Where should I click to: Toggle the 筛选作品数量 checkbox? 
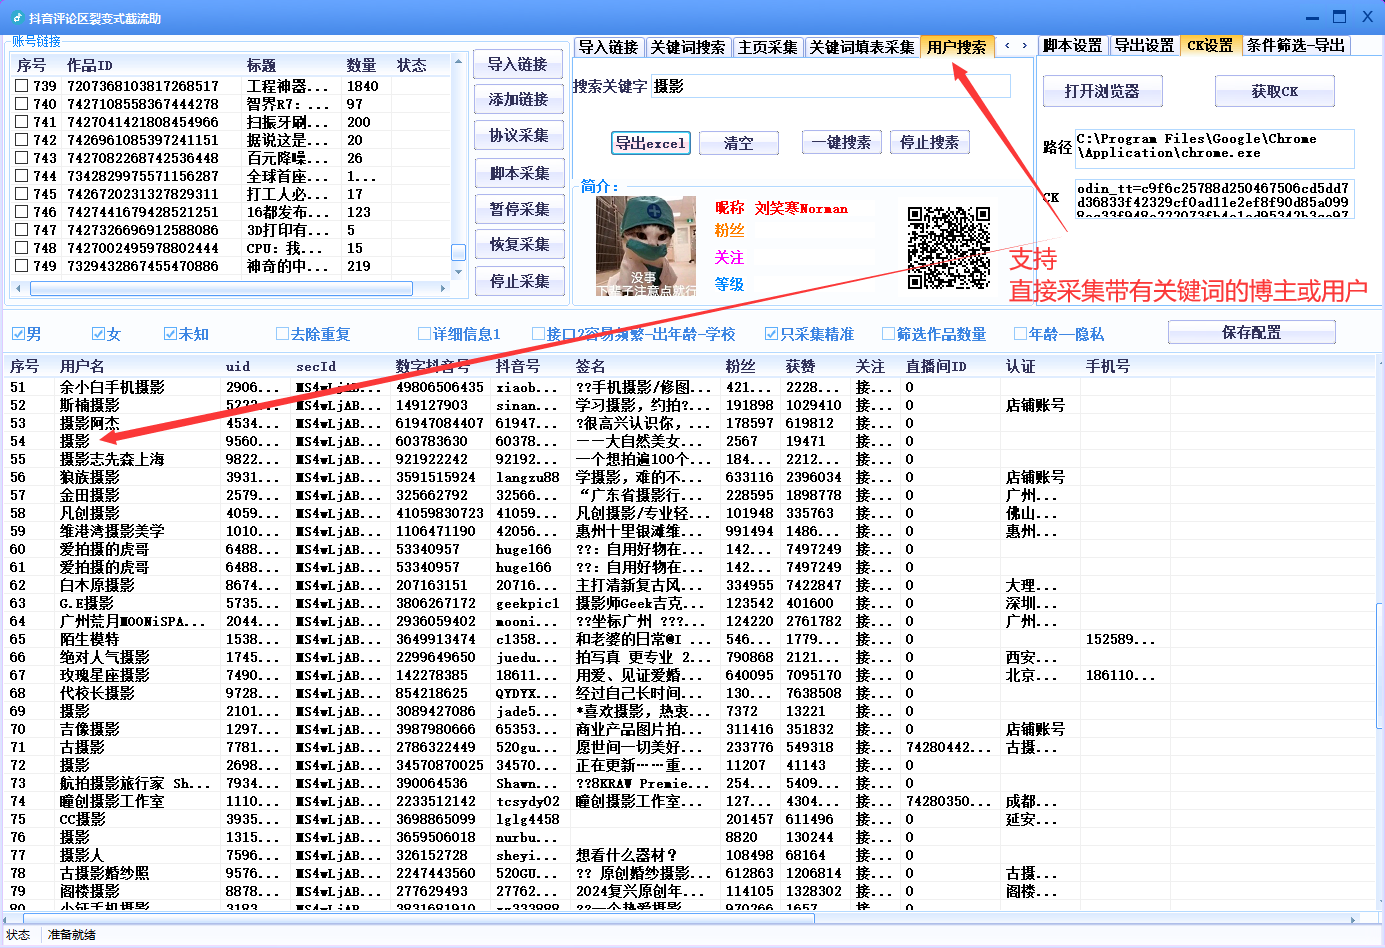tap(888, 332)
